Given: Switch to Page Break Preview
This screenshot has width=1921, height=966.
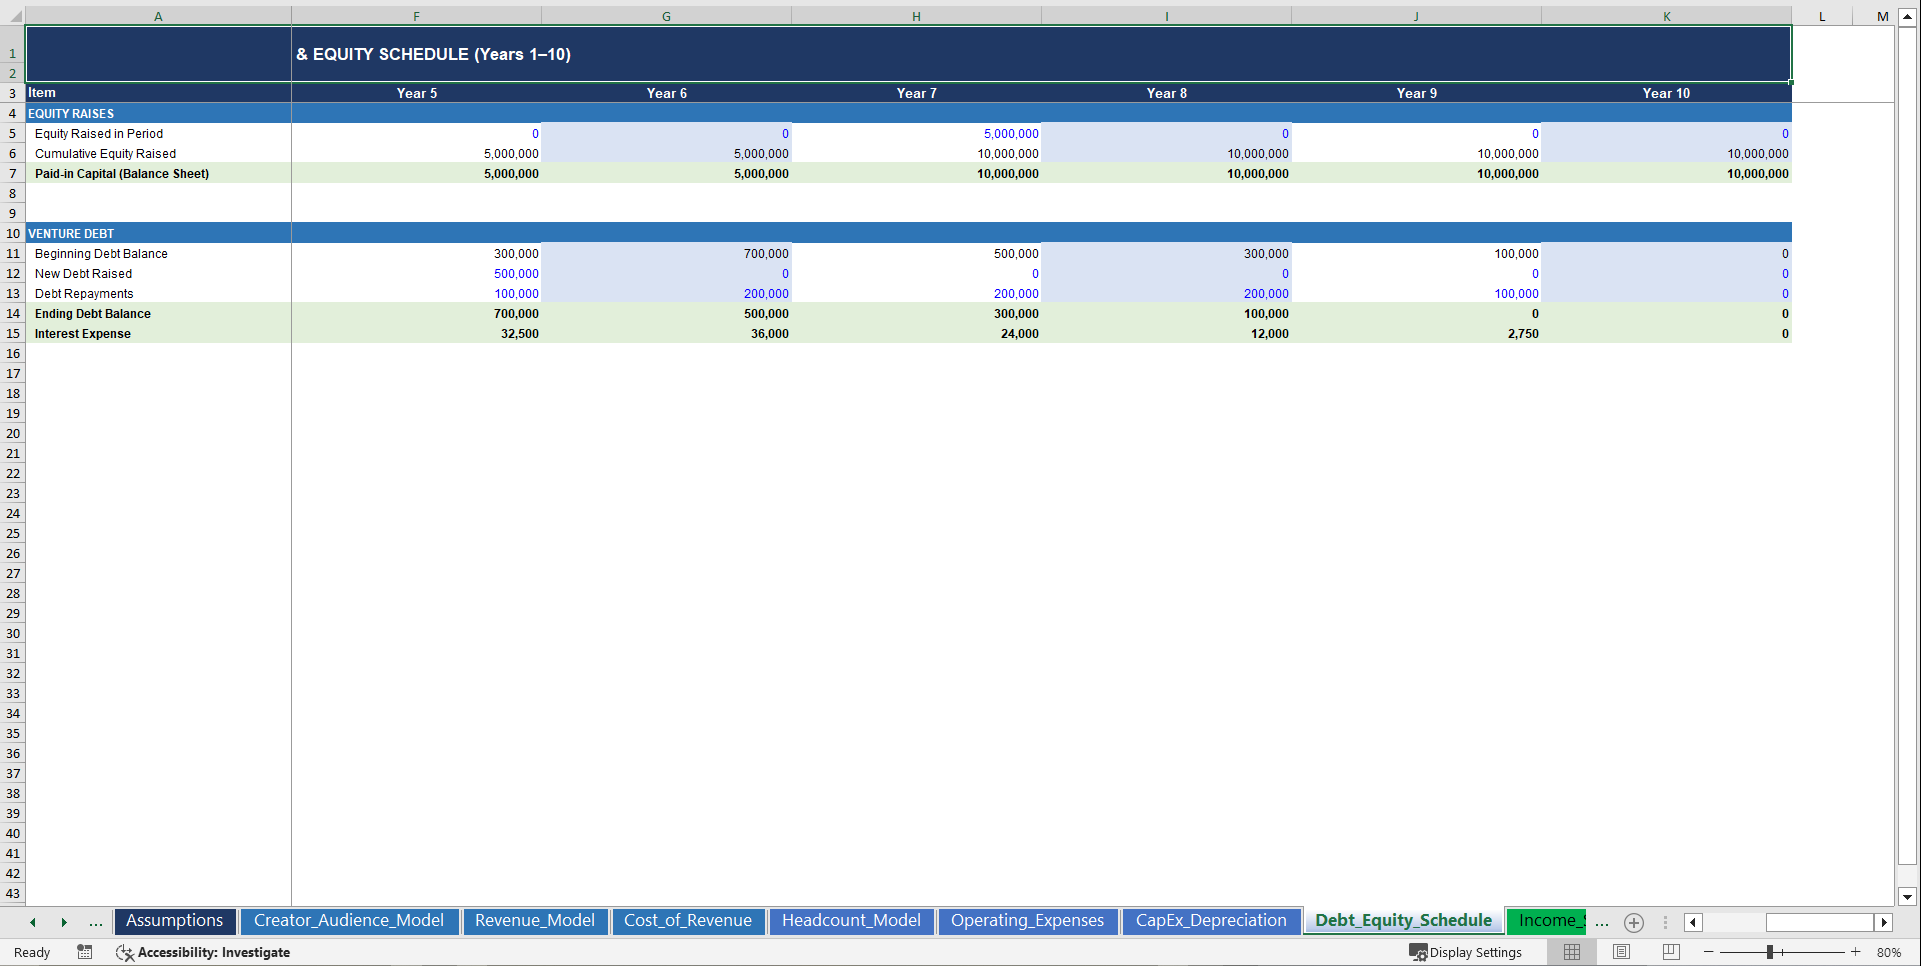Looking at the screenshot, I should coord(1669,952).
